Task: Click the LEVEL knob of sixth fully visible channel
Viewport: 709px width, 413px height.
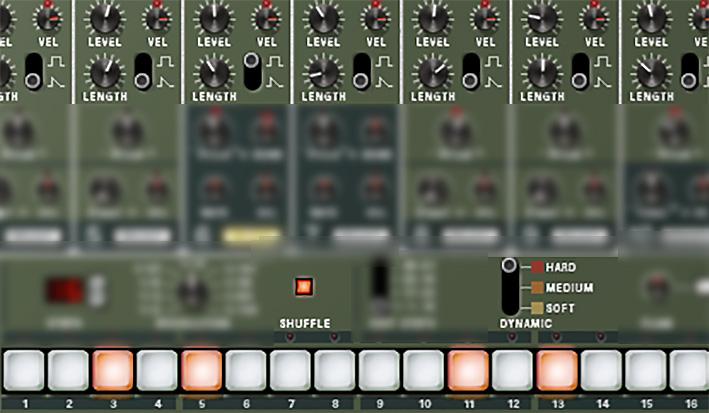Action: click(652, 18)
